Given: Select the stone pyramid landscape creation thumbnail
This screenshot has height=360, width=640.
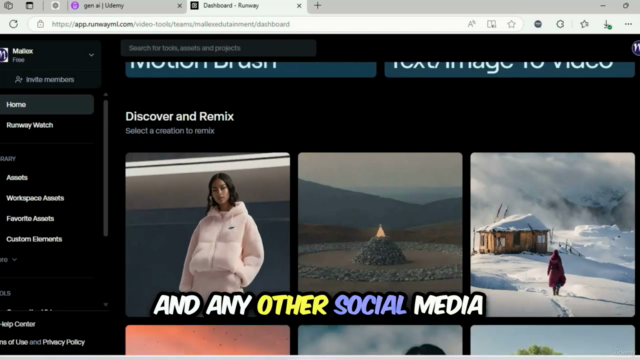Looking at the screenshot, I should click(380, 235).
